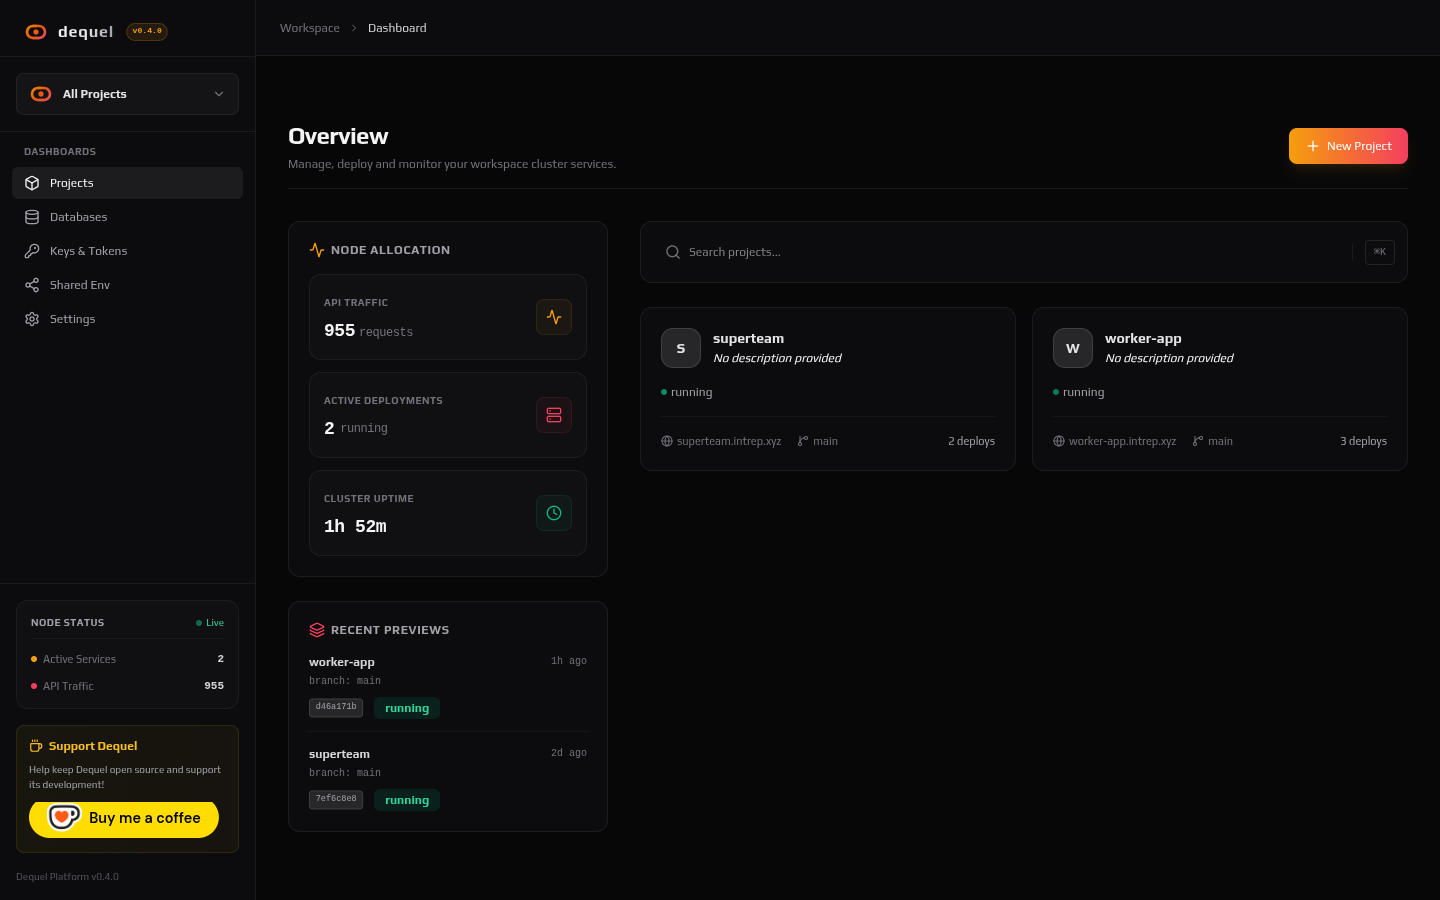The height and width of the screenshot is (900, 1440).
Task: Open the superteam project card
Action: tap(828, 389)
